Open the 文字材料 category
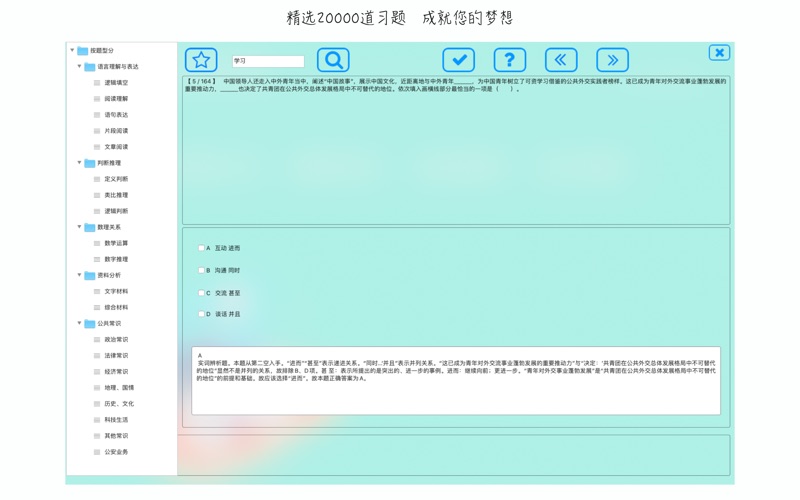 116,291
